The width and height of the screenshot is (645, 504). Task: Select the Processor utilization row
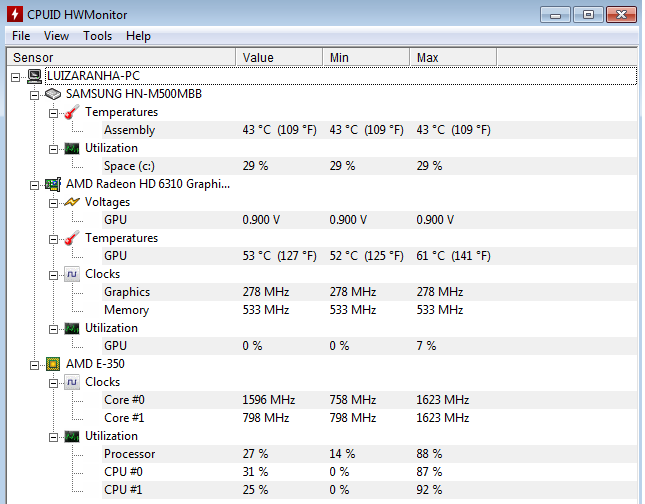pyautogui.click(x=369, y=454)
